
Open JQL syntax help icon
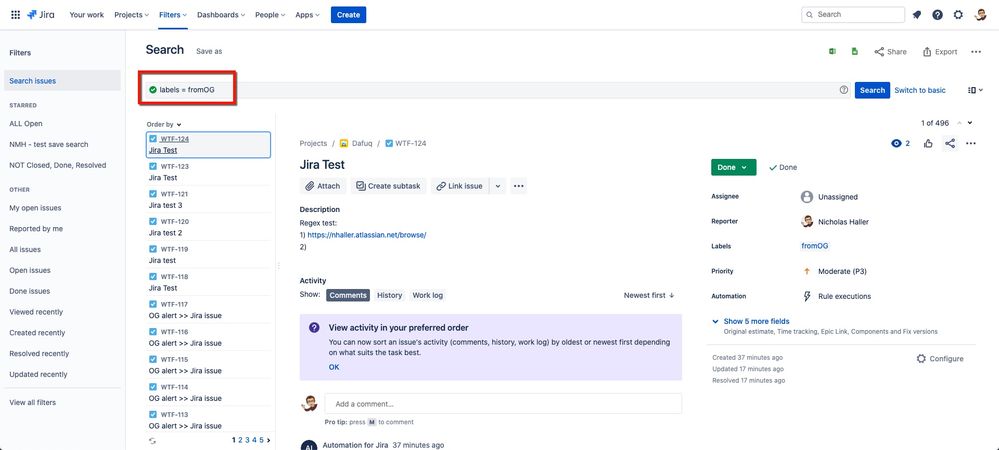(844, 90)
